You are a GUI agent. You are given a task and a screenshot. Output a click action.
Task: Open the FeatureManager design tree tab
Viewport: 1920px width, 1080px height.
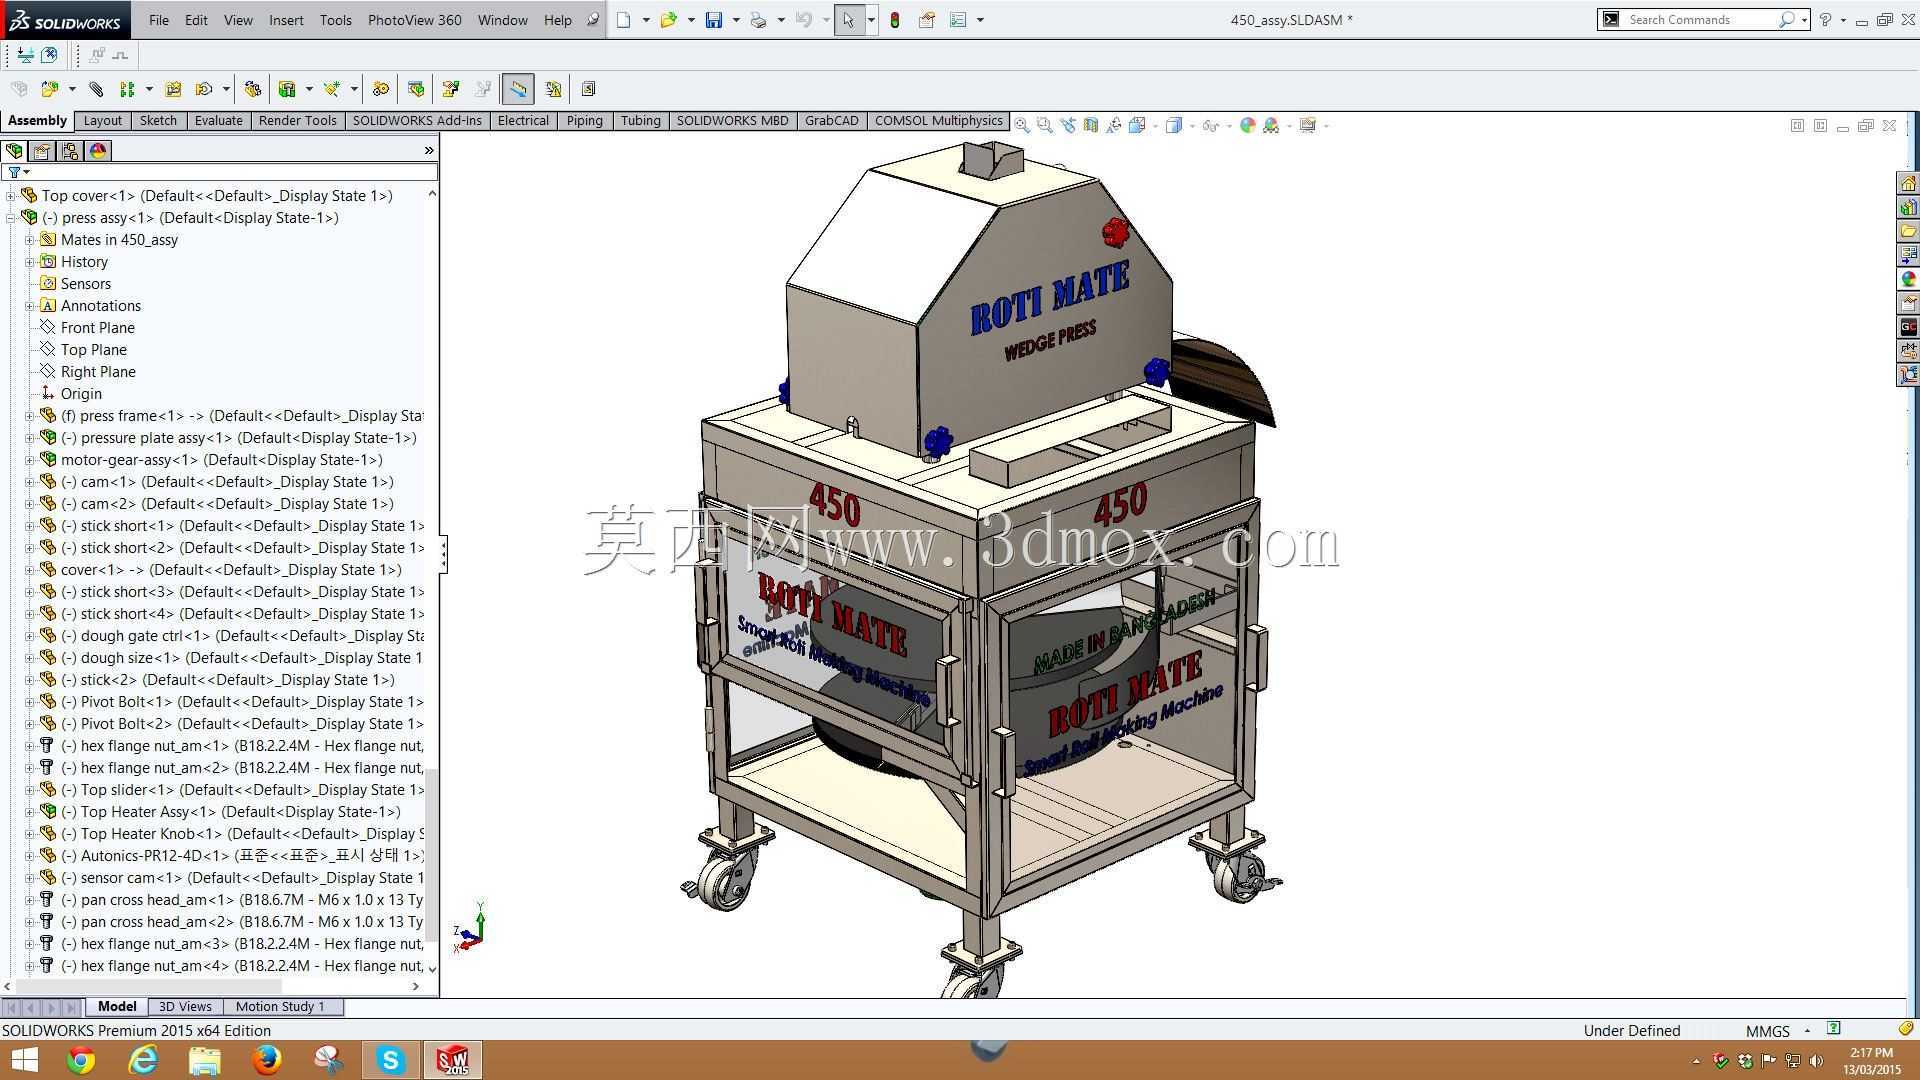point(14,151)
